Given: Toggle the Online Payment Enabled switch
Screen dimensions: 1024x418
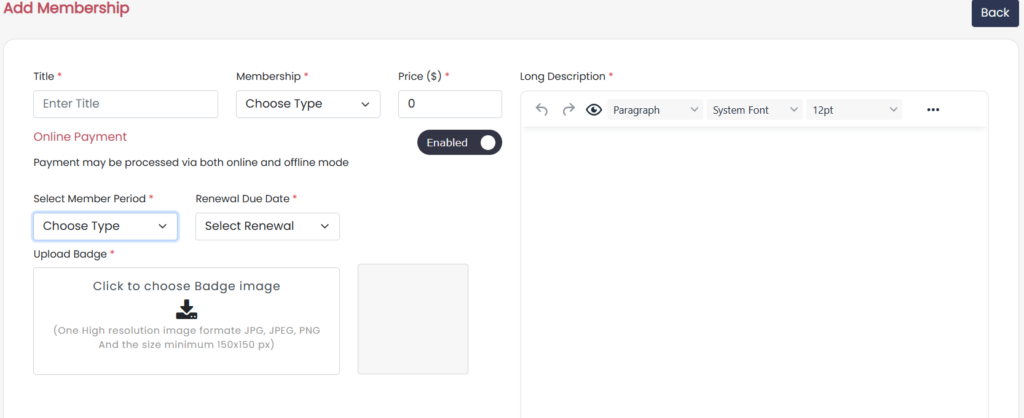Looking at the screenshot, I should 460,142.
